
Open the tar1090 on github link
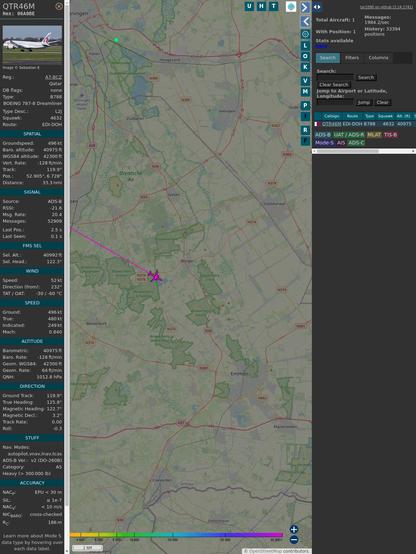(386, 7)
